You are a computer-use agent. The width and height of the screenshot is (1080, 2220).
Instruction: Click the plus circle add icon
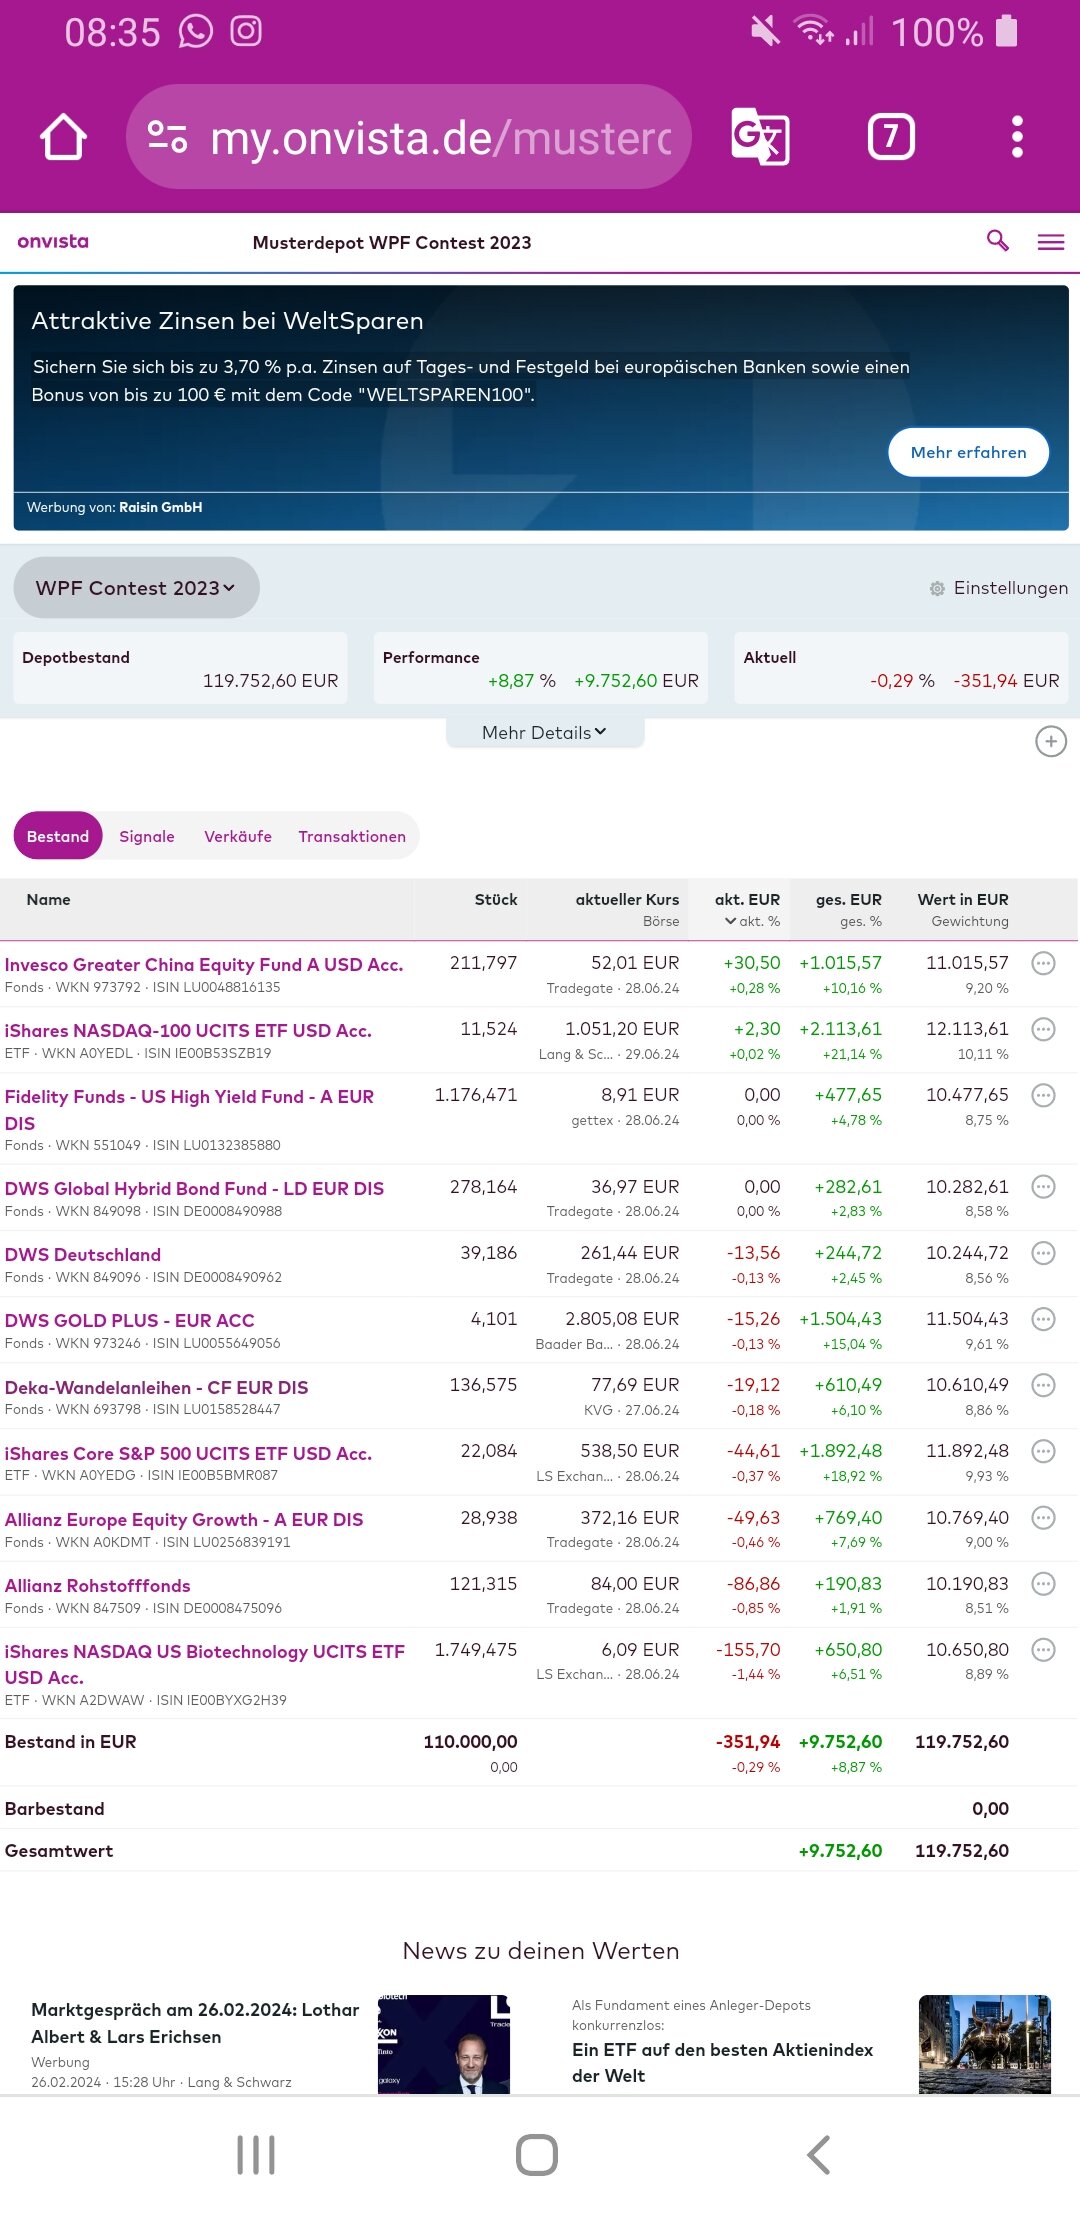pyautogui.click(x=1050, y=742)
